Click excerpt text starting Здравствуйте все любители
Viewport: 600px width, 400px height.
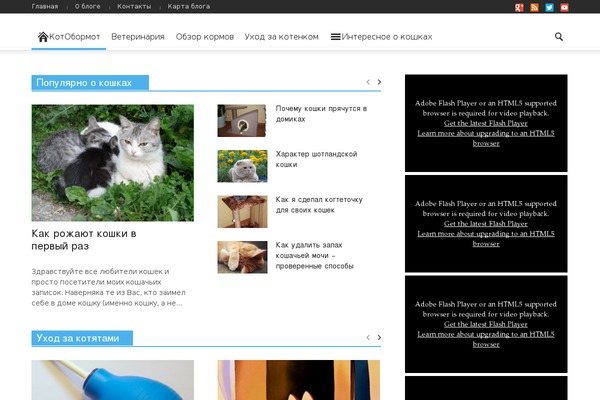108,287
